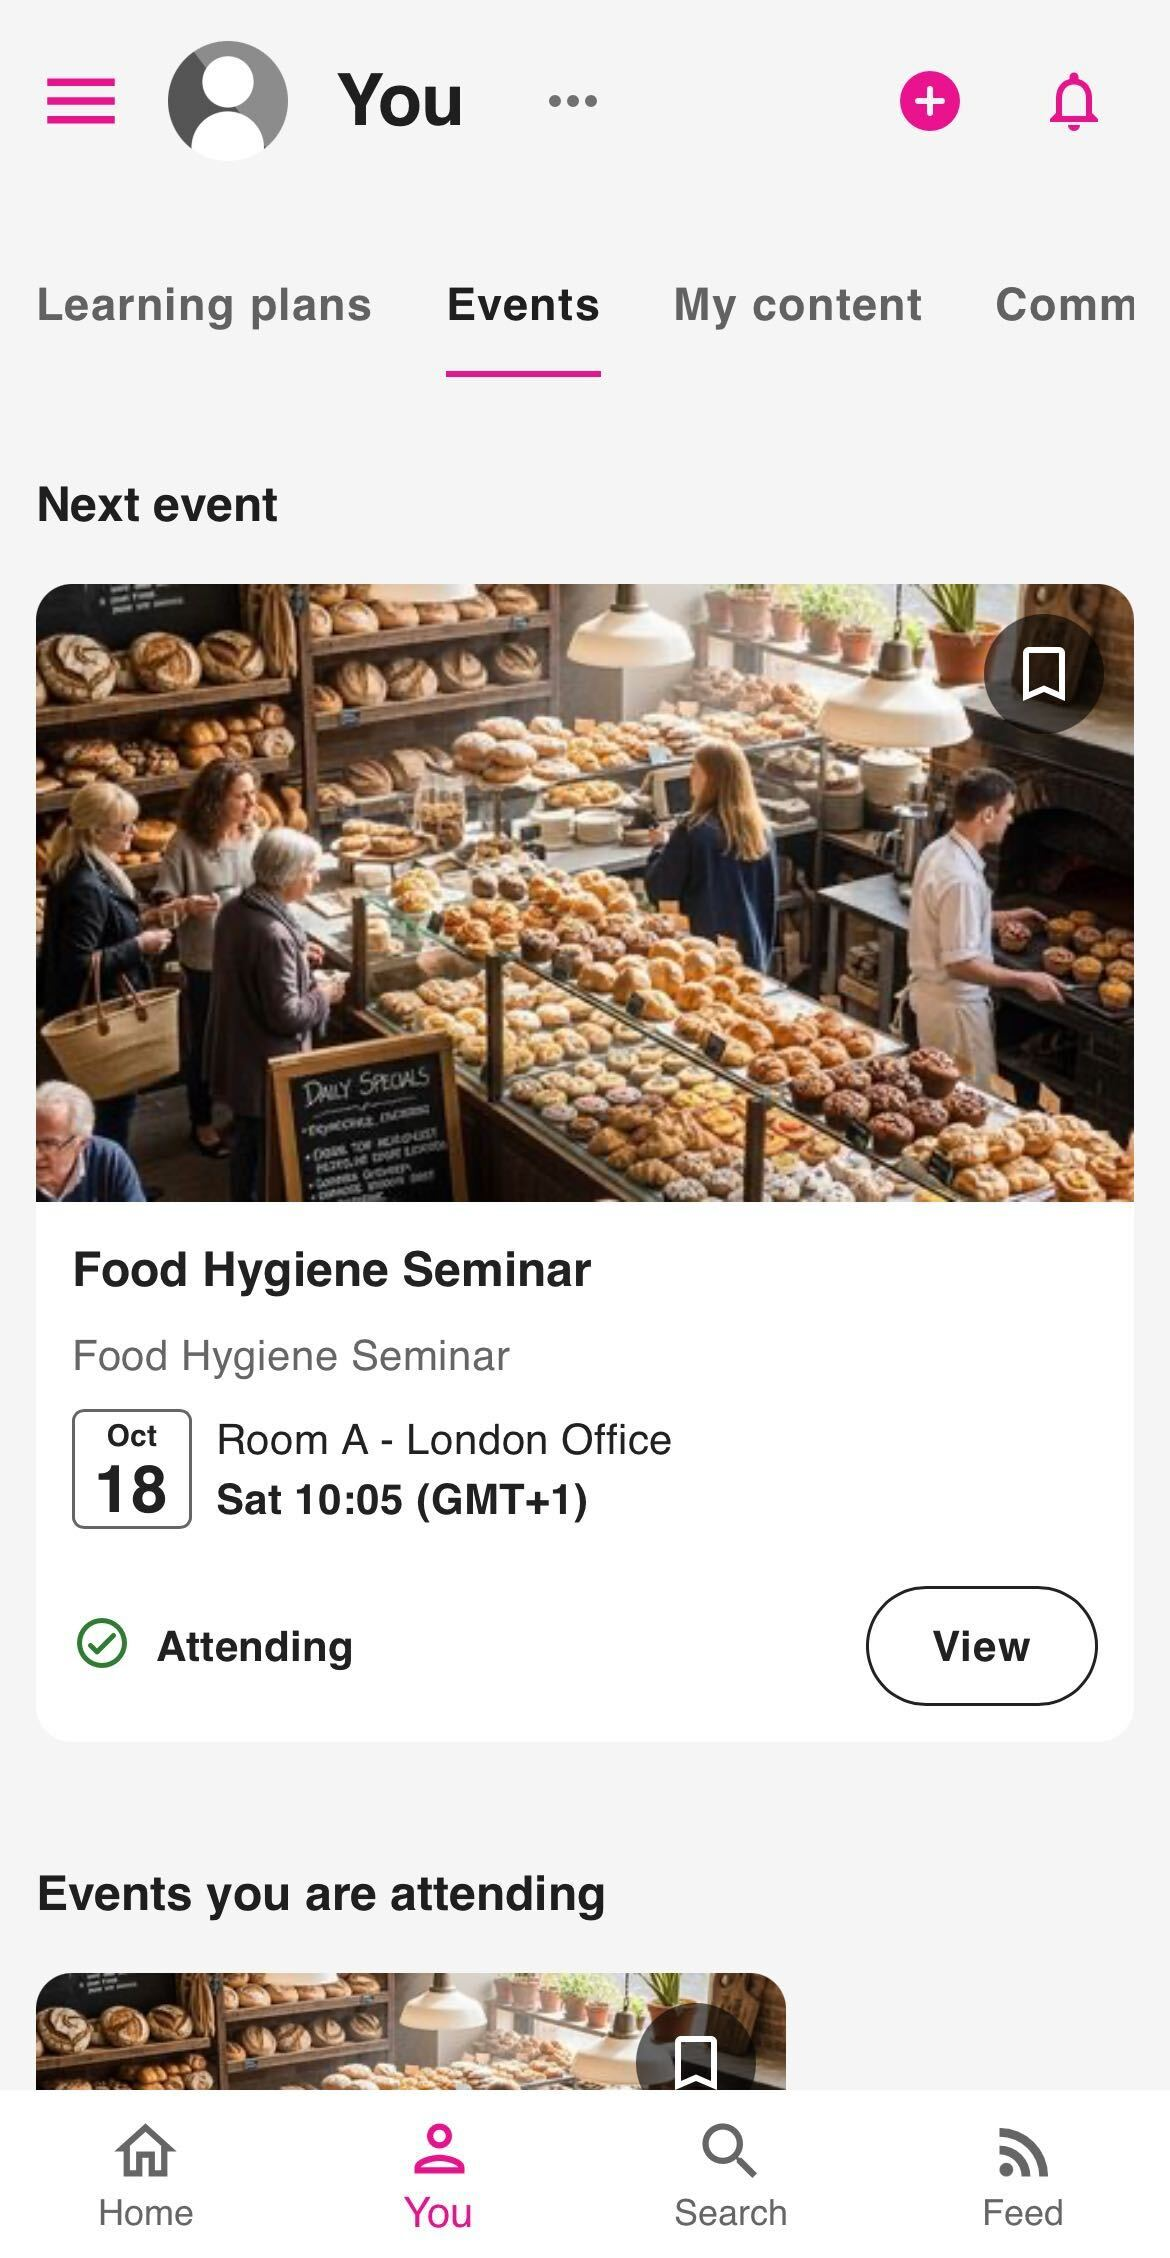The height and width of the screenshot is (2258, 1170).
Task: Tap the Oct 18 date badge
Action: click(x=132, y=1468)
